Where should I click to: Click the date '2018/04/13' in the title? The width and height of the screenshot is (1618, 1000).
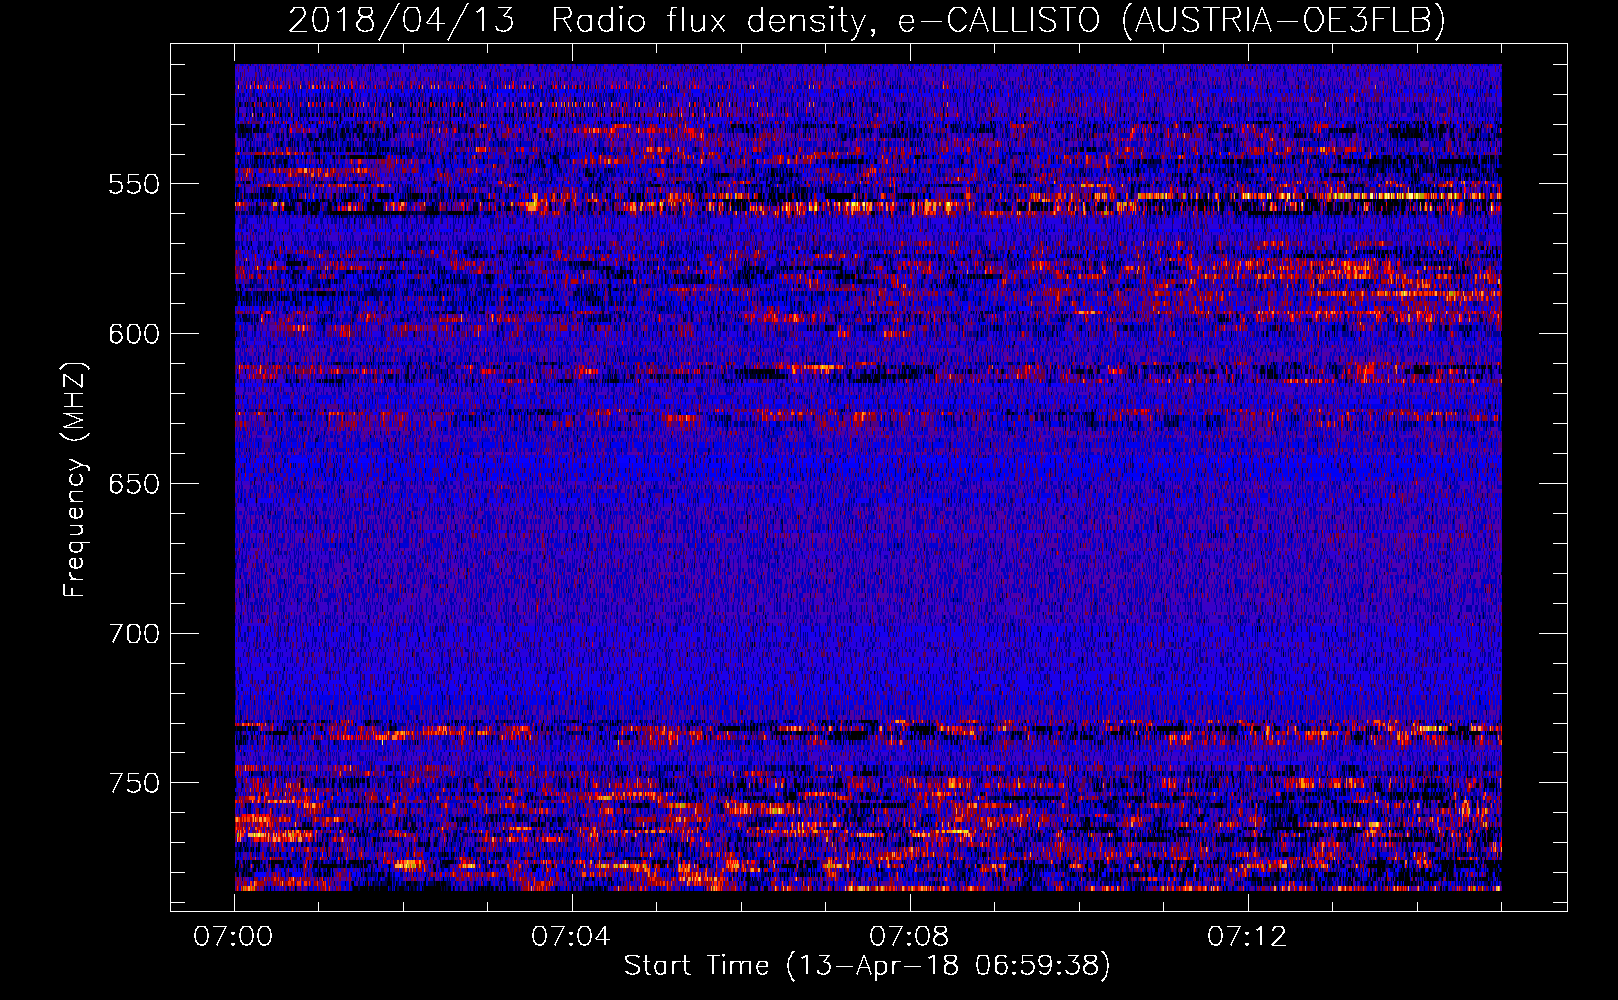pos(401,21)
